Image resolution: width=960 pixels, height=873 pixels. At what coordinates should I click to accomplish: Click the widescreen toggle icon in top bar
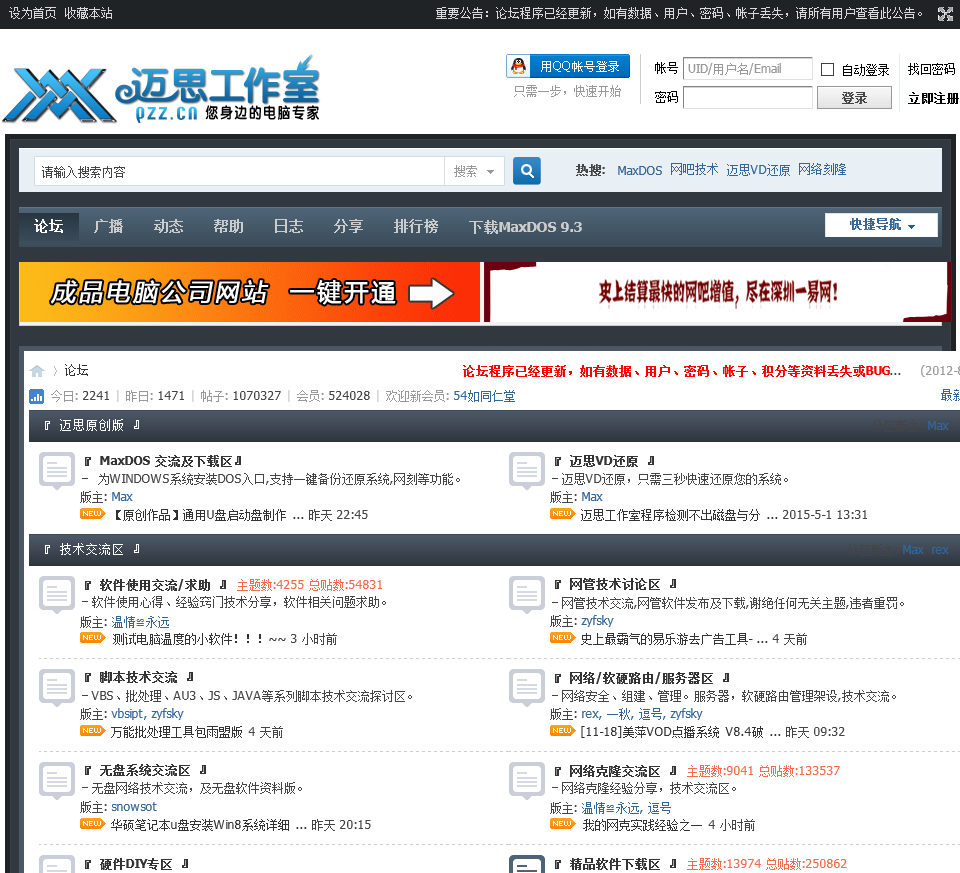945,13
